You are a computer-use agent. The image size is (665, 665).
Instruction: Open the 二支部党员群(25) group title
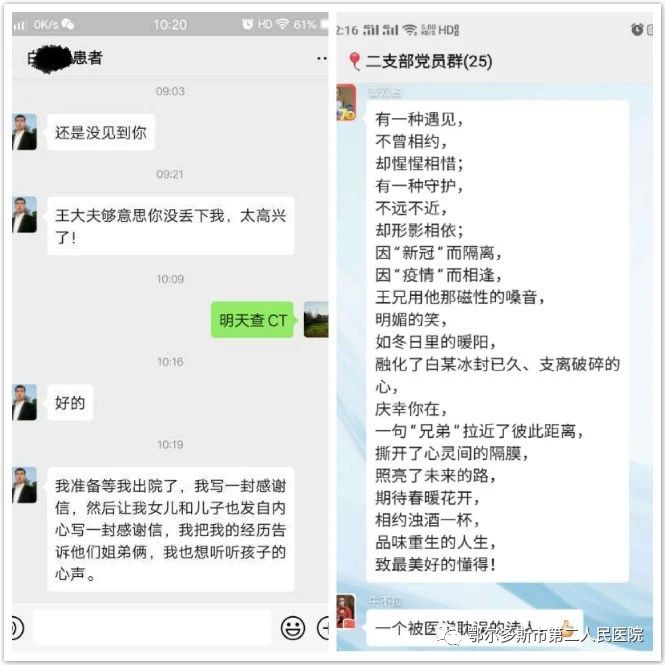point(429,61)
